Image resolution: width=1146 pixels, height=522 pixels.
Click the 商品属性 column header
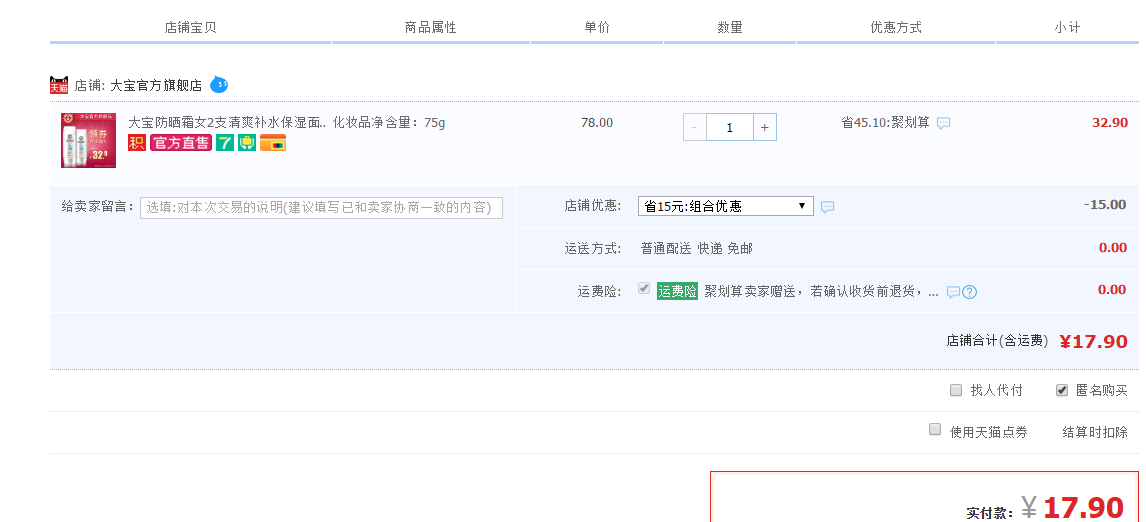click(430, 27)
